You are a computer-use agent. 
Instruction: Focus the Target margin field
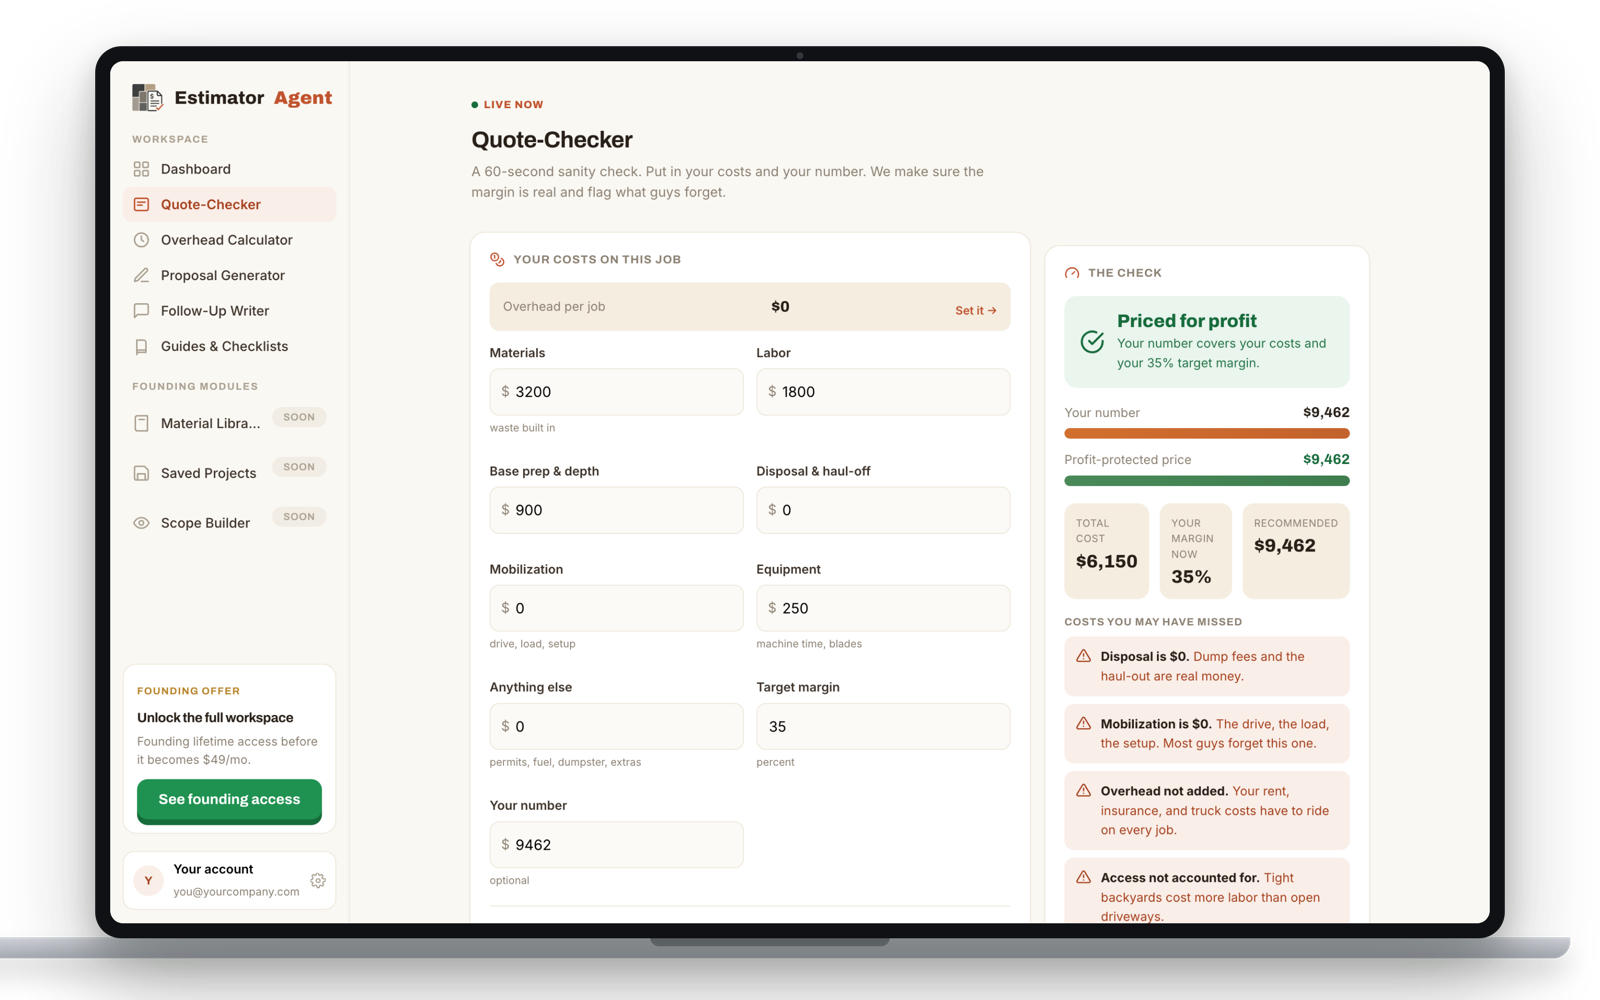[x=883, y=726]
